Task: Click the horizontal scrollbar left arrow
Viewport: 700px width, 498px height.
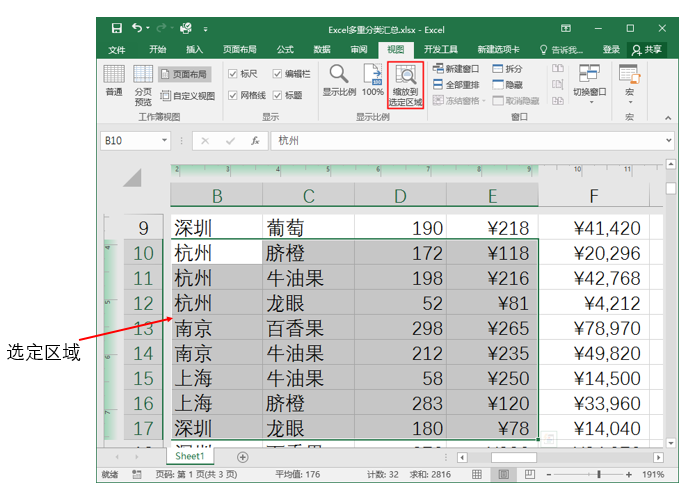Action: [462, 457]
